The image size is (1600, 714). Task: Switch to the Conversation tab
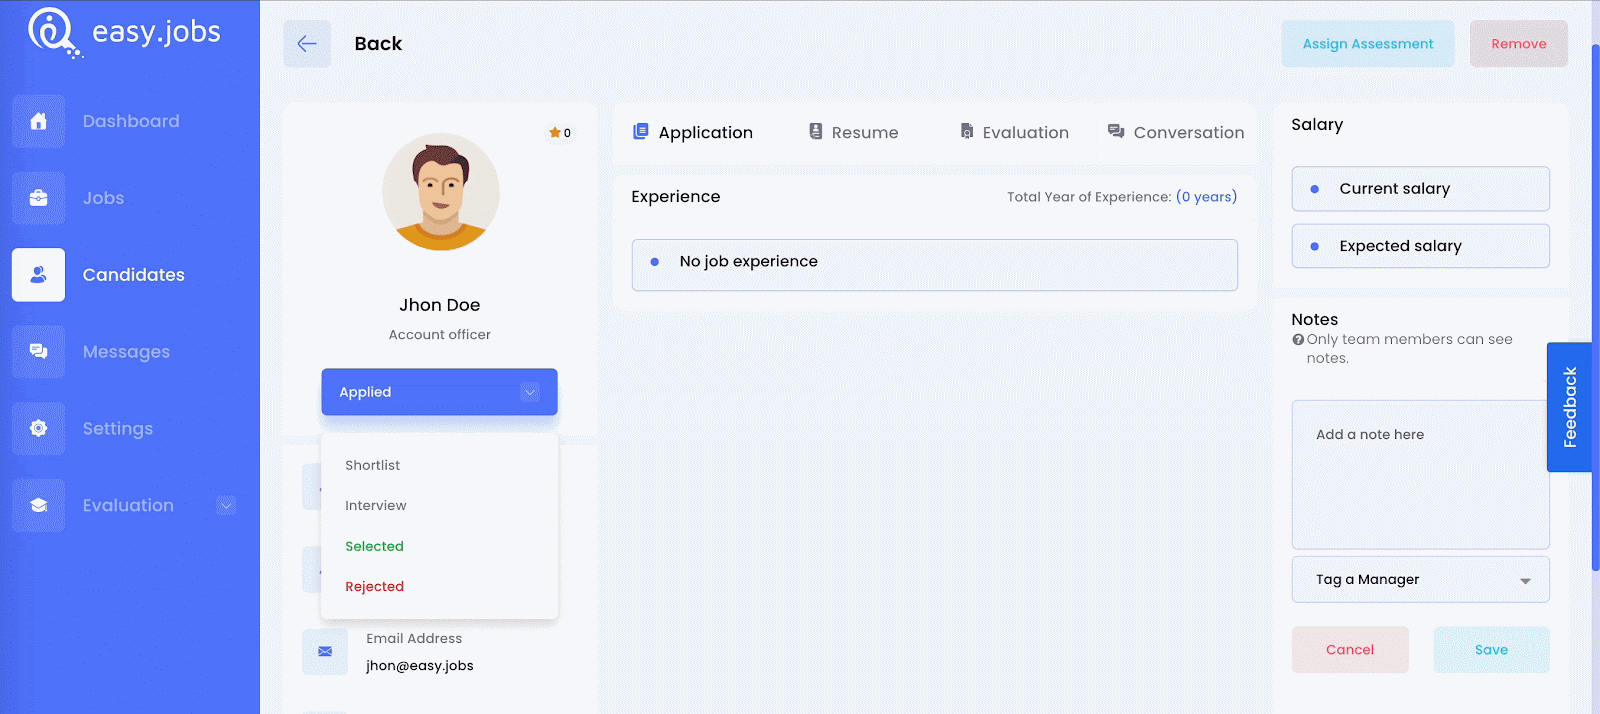click(1176, 132)
